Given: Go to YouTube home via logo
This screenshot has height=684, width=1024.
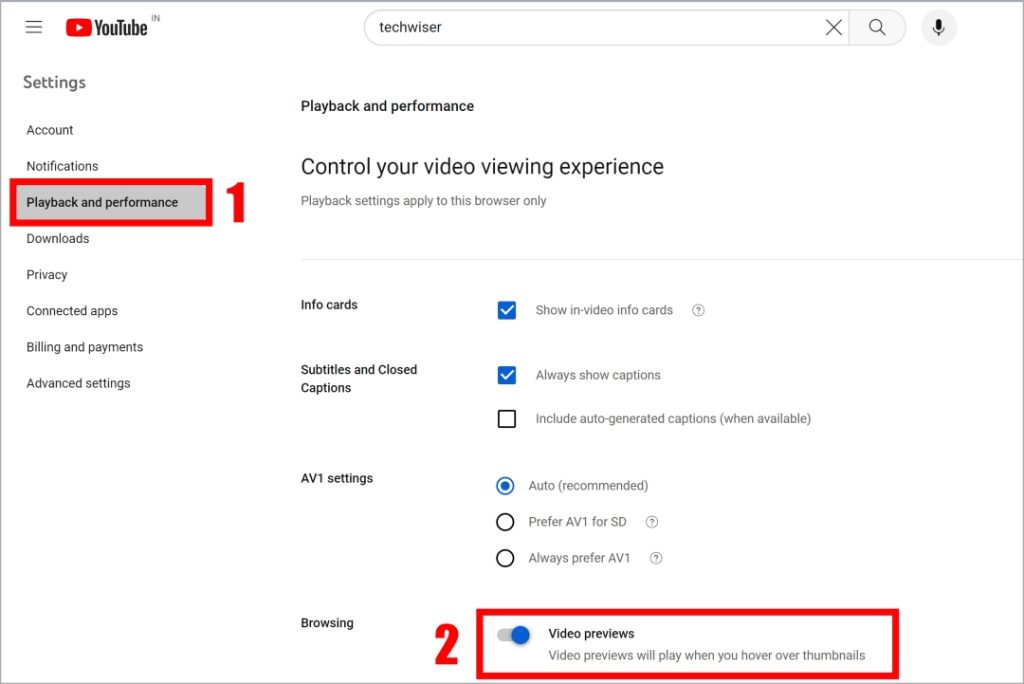Looking at the screenshot, I should point(106,27).
